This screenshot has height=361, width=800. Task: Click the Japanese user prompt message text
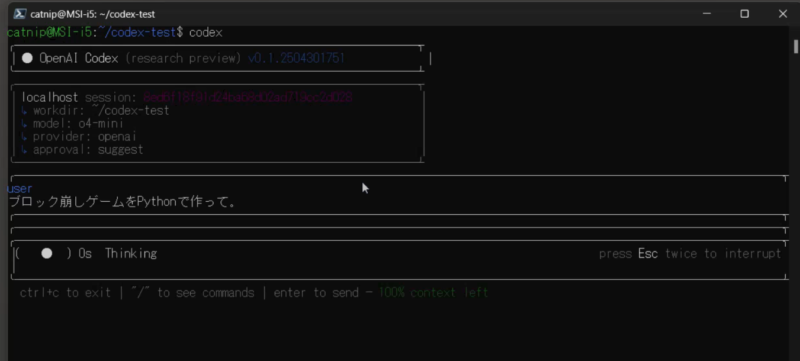[x=122, y=202]
